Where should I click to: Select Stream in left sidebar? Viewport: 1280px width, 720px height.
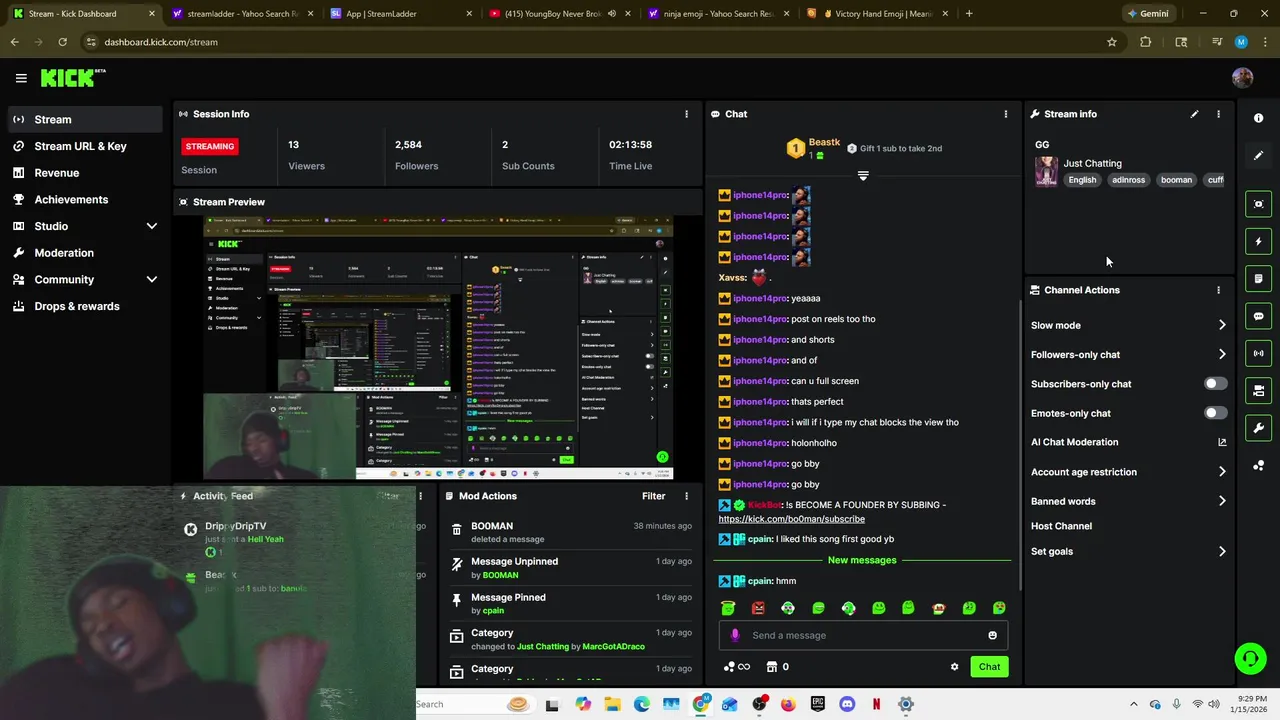tap(85, 119)
